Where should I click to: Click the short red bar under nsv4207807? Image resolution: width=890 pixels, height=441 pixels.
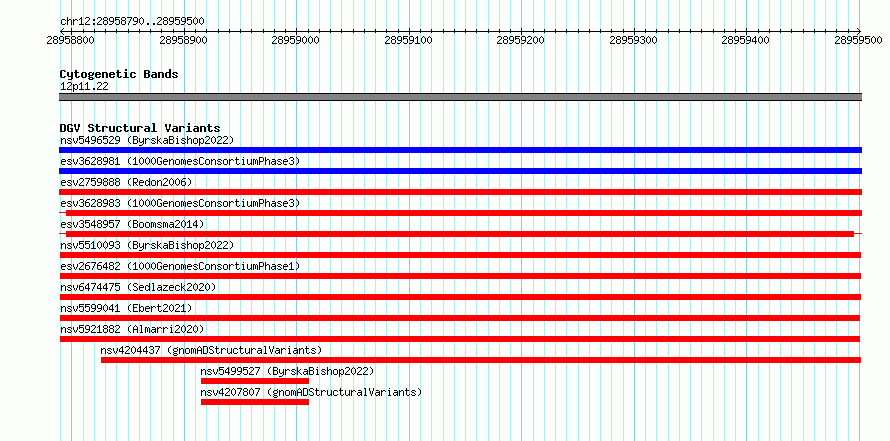pos(255,402)
